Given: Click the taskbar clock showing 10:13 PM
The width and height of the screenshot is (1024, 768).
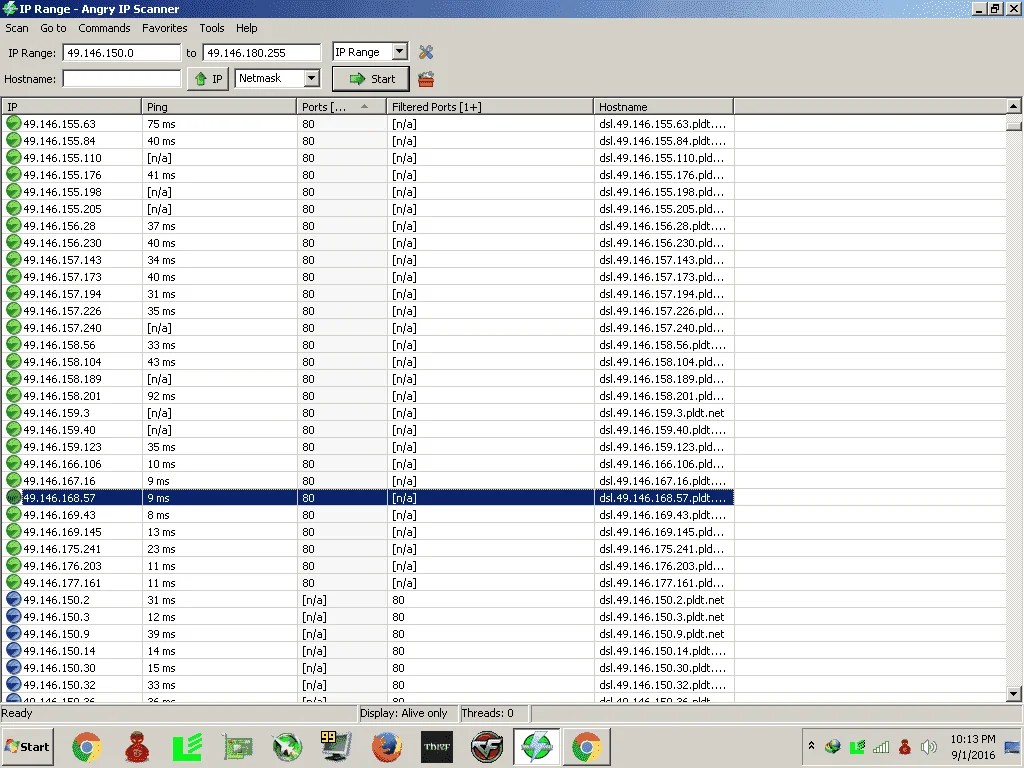Looking at the screenshot, I should click(x=973, y=746).
